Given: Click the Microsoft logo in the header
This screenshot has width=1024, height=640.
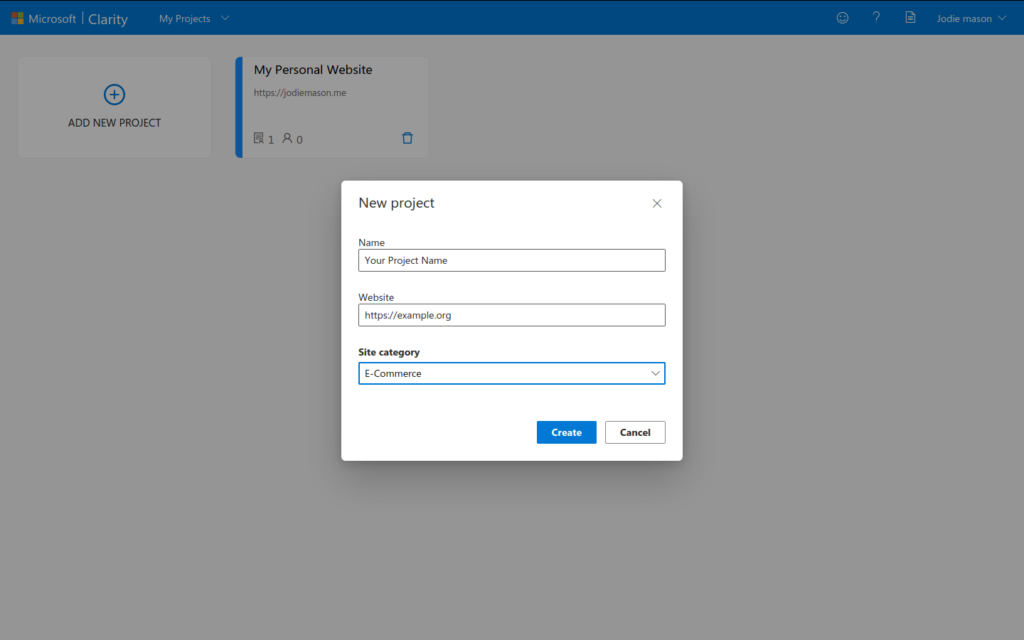Looking at the screenshot, I should (x=18, y=18).
